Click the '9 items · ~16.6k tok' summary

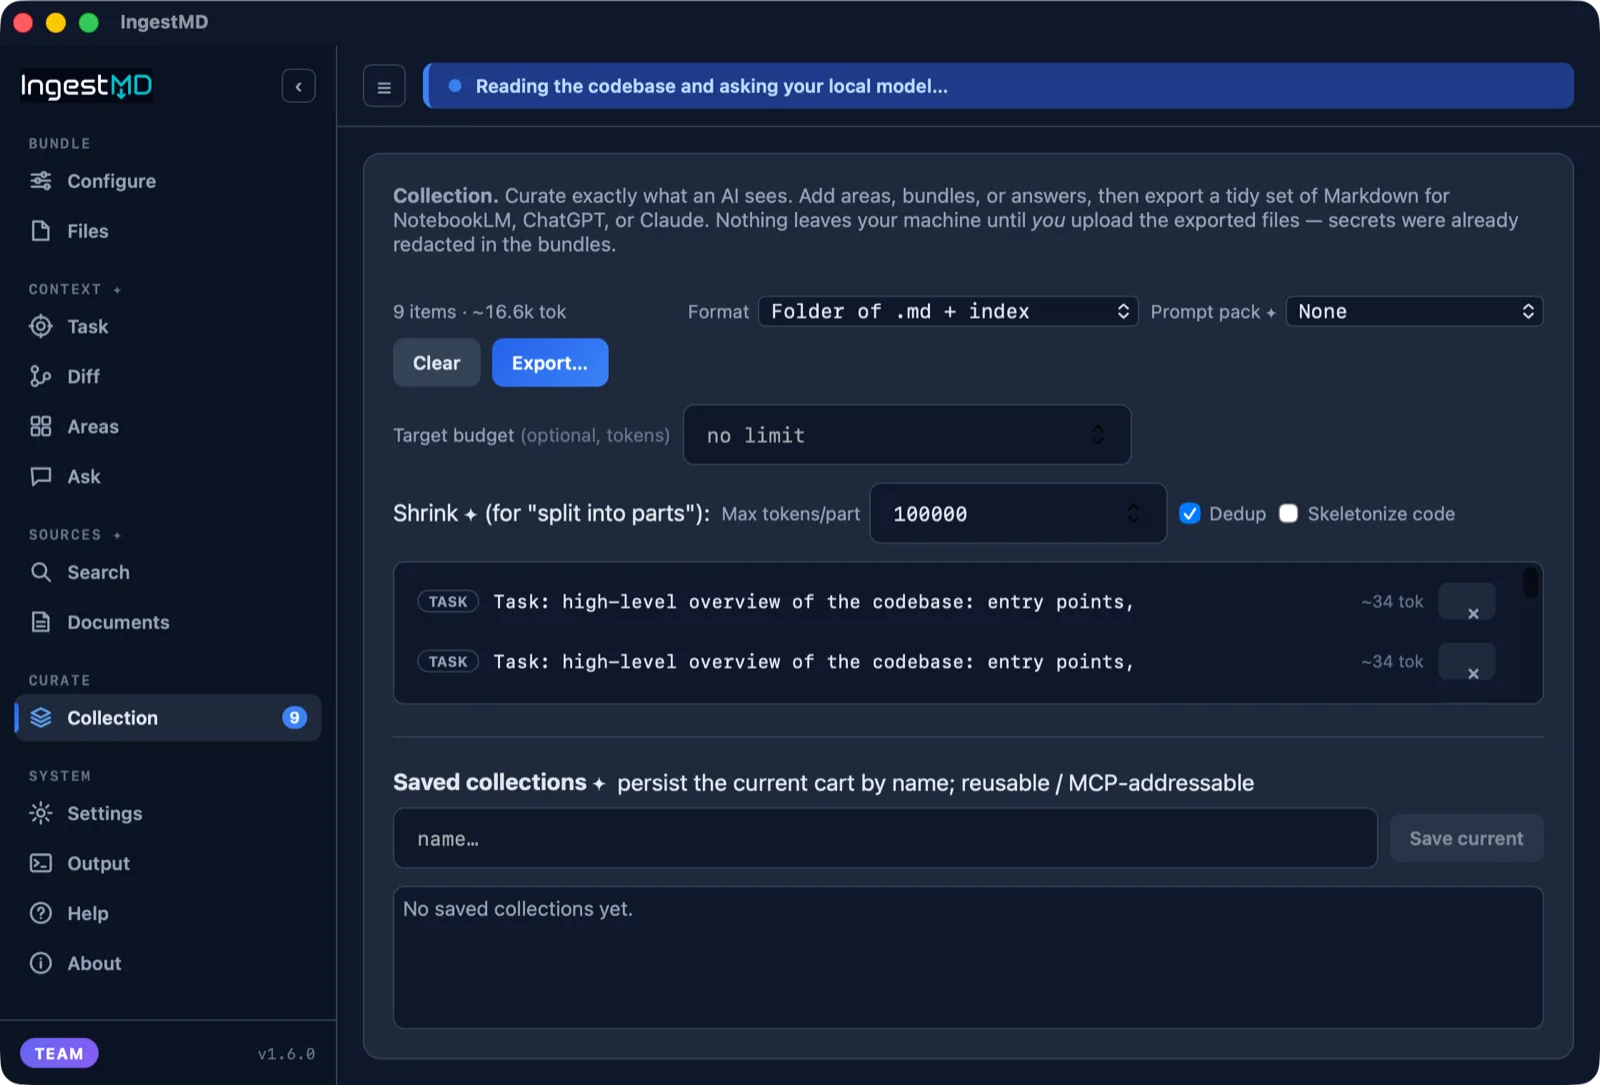coord(479,312)
